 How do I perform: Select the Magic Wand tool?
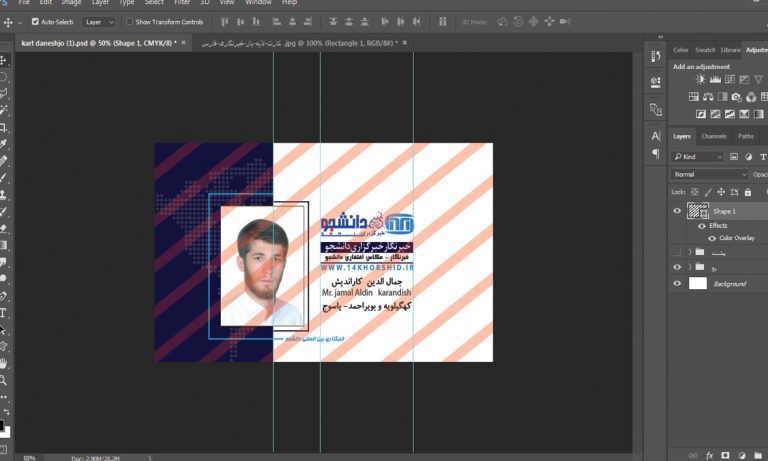[x=3, y=110]
